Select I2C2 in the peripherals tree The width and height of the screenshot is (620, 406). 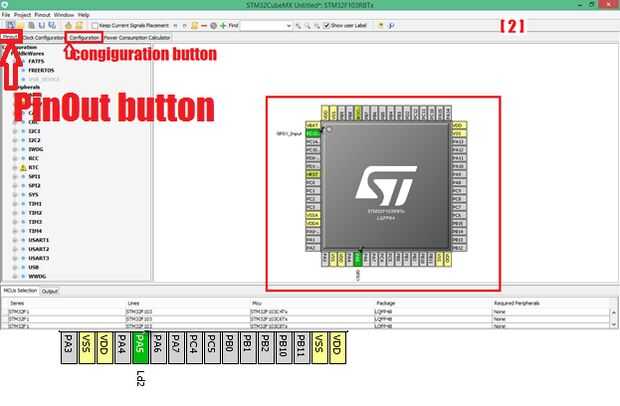34,140
